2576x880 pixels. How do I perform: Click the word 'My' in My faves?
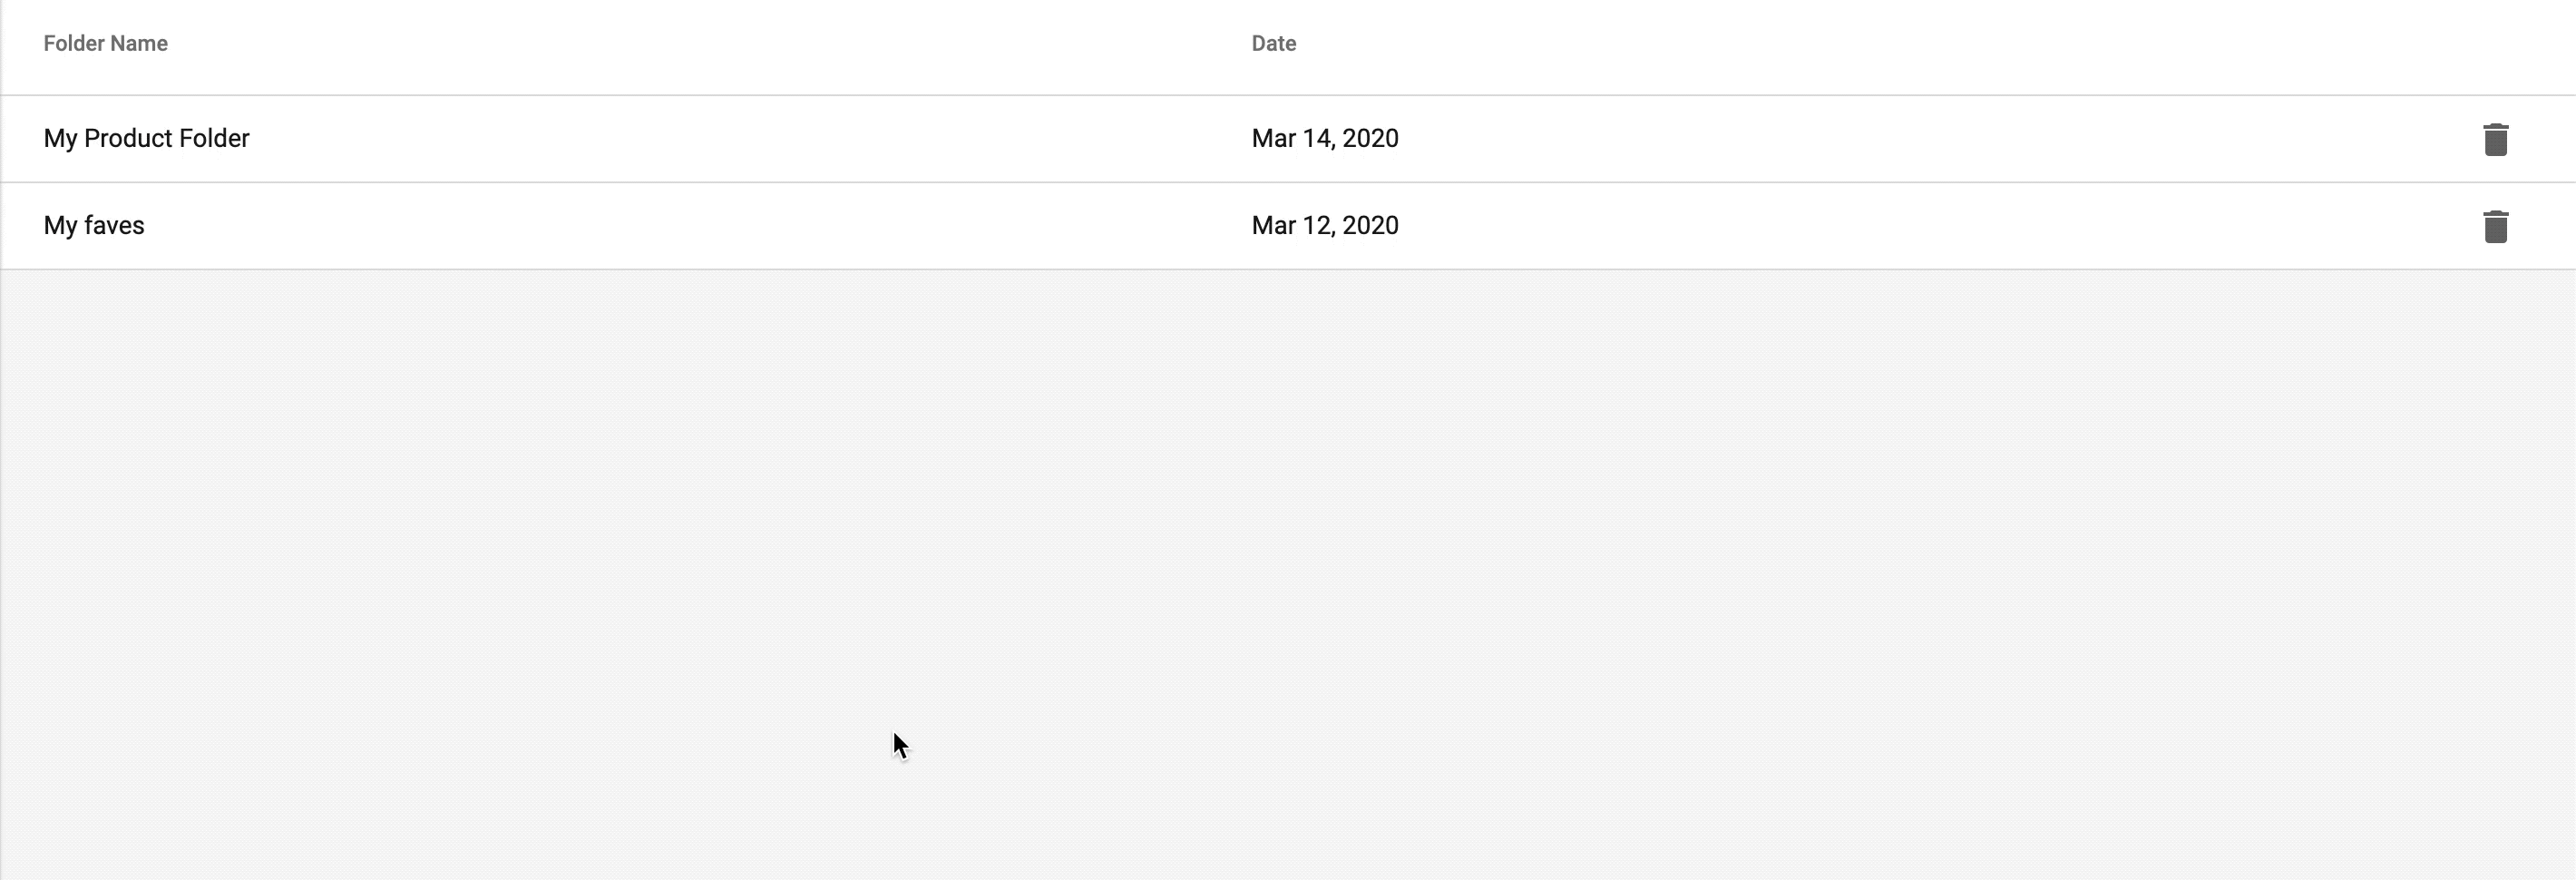(x=60, y=226)
